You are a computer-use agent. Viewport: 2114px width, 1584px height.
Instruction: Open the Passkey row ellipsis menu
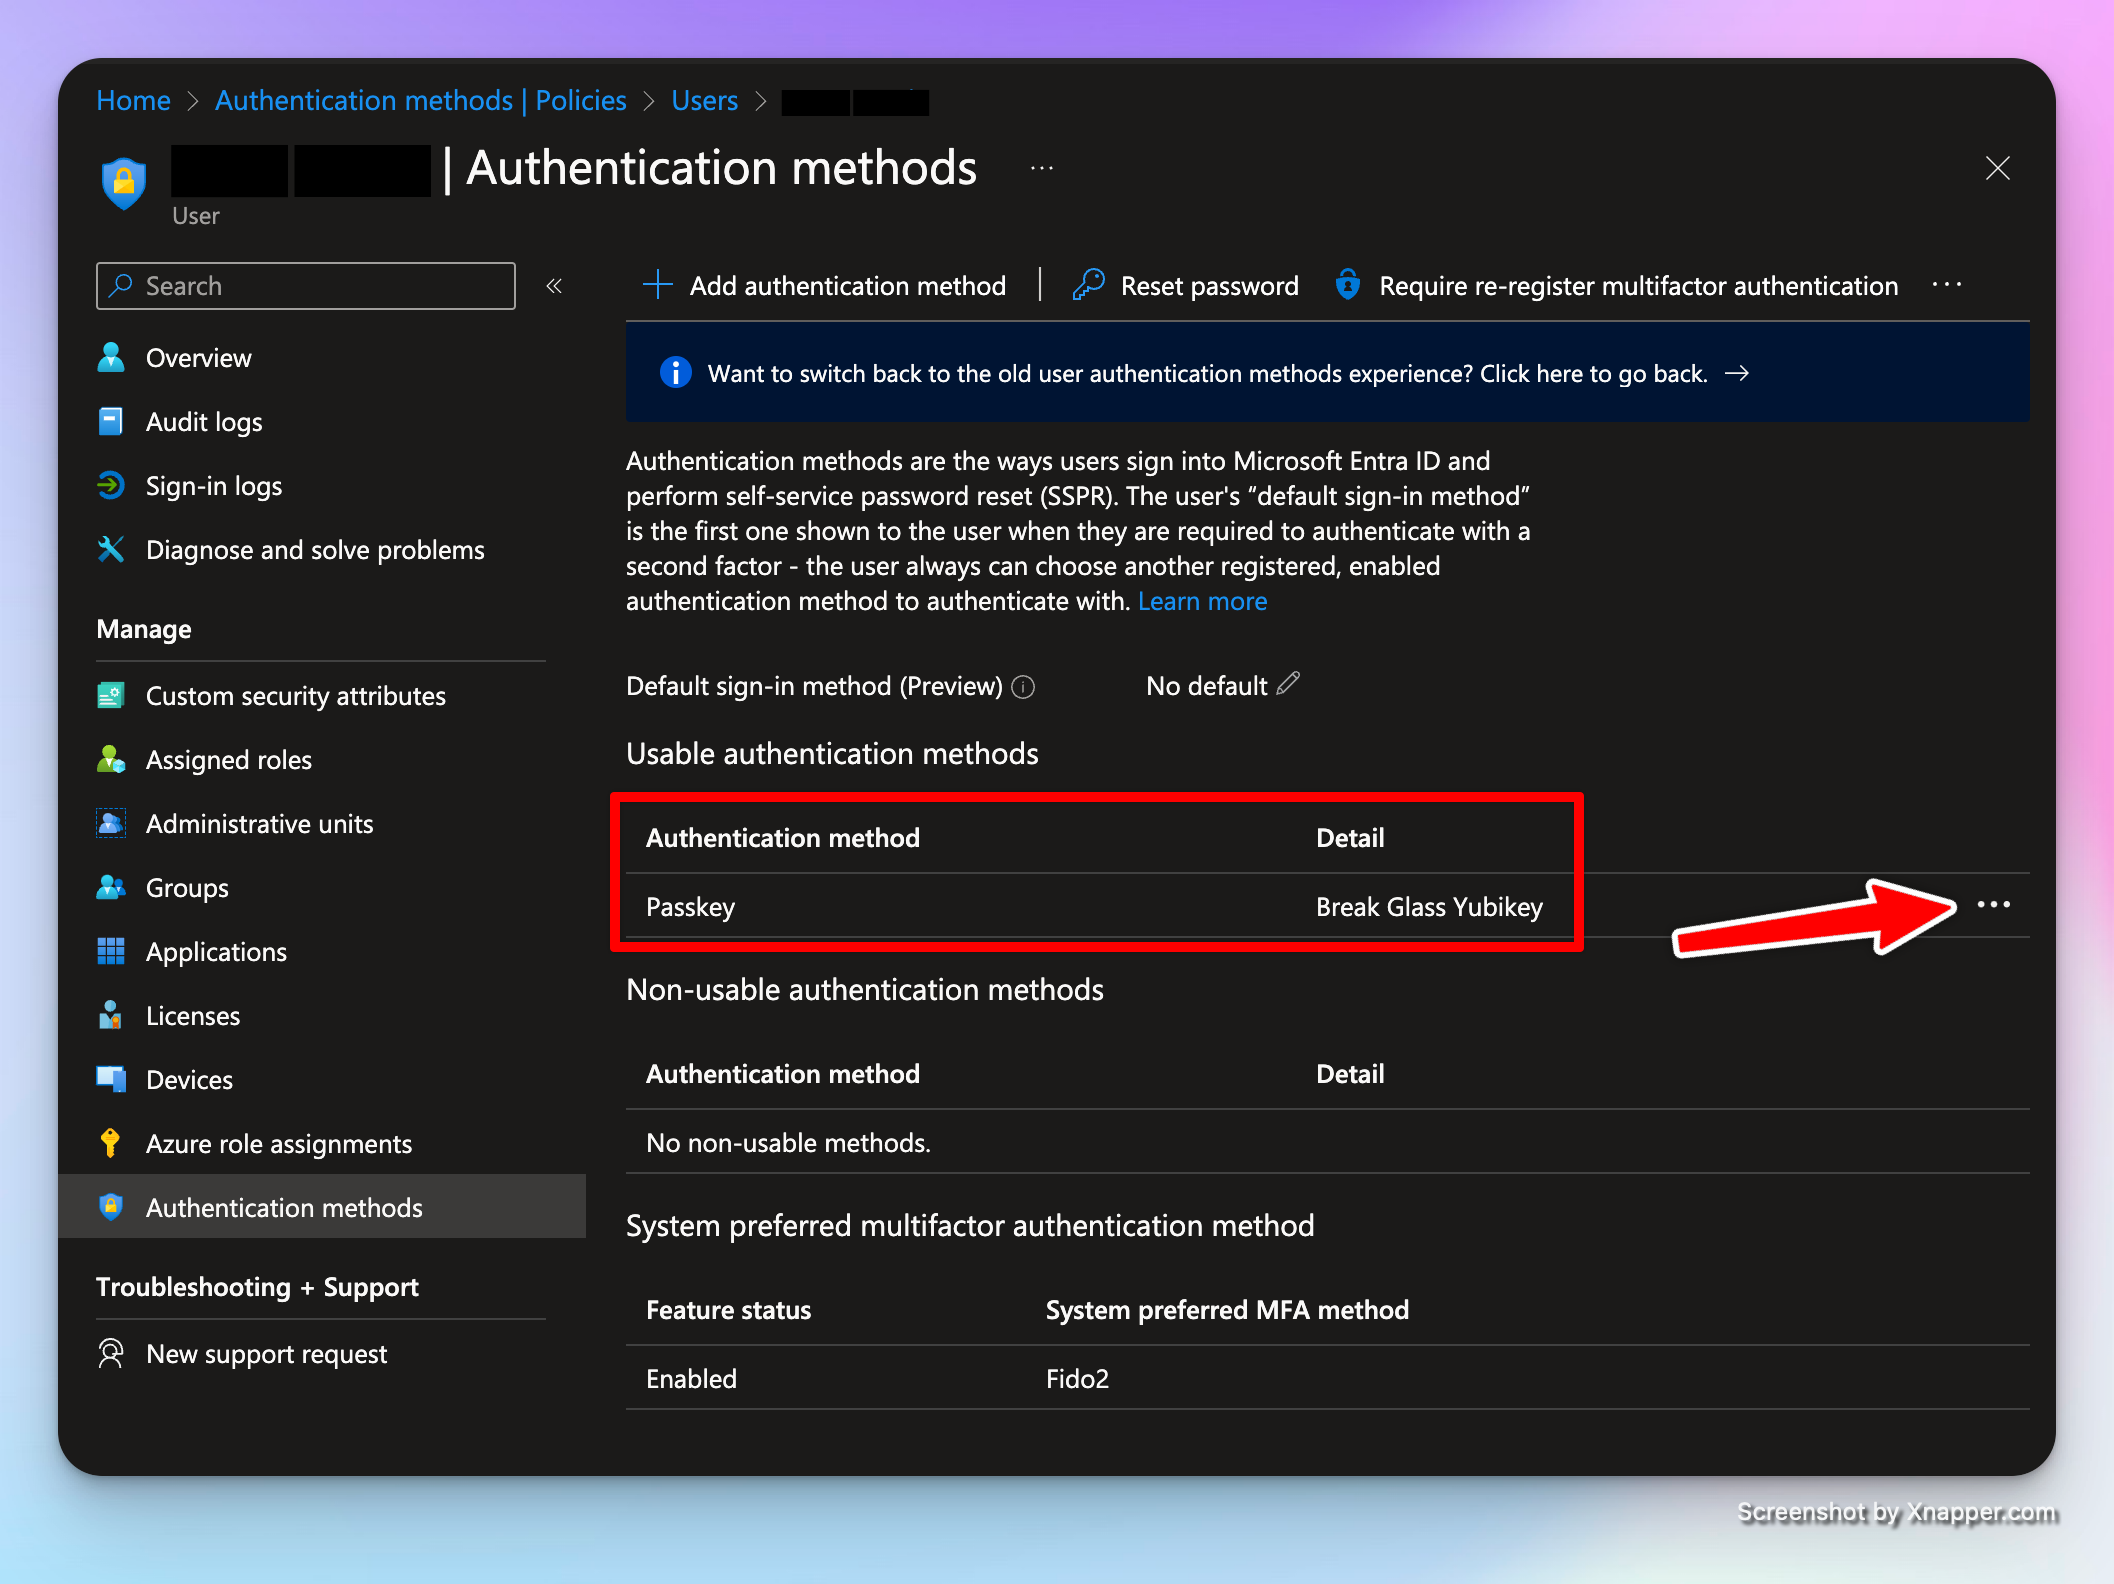[1993, 905]
